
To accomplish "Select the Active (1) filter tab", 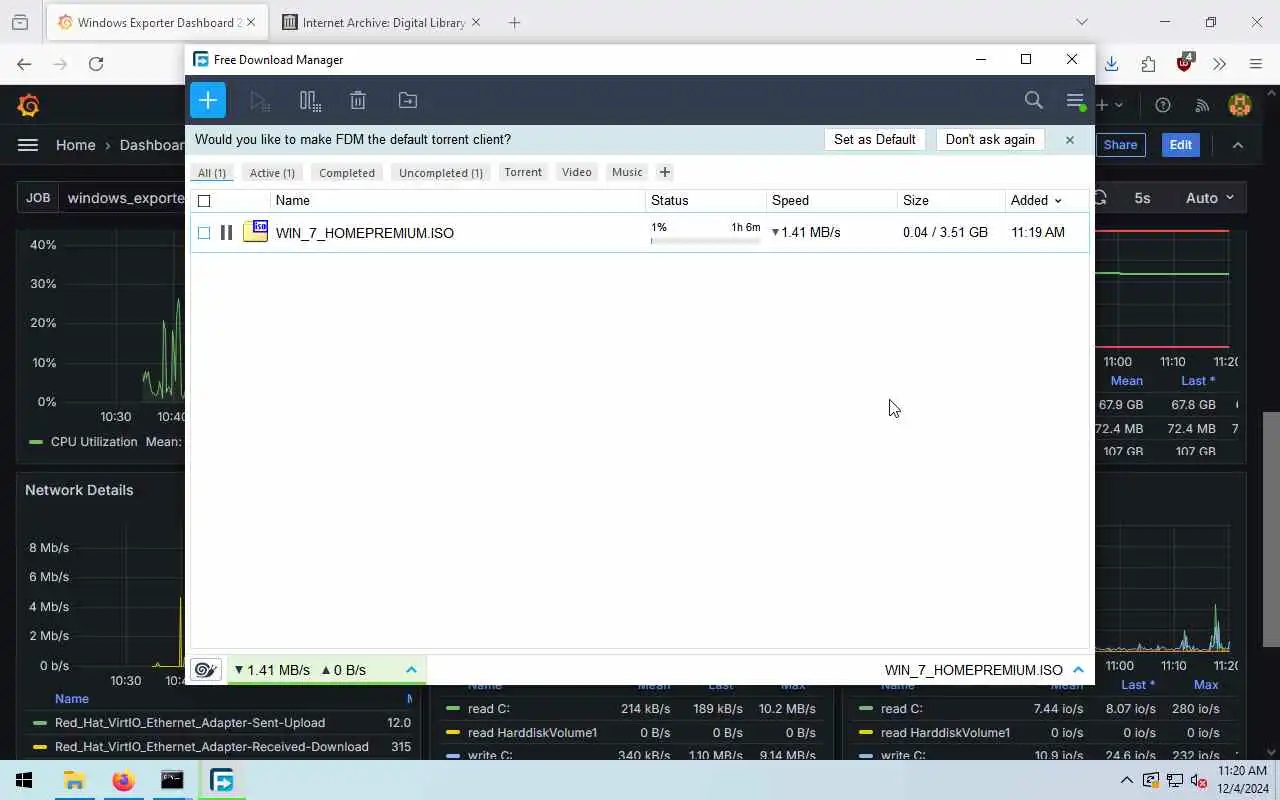I will pos(272,173).
